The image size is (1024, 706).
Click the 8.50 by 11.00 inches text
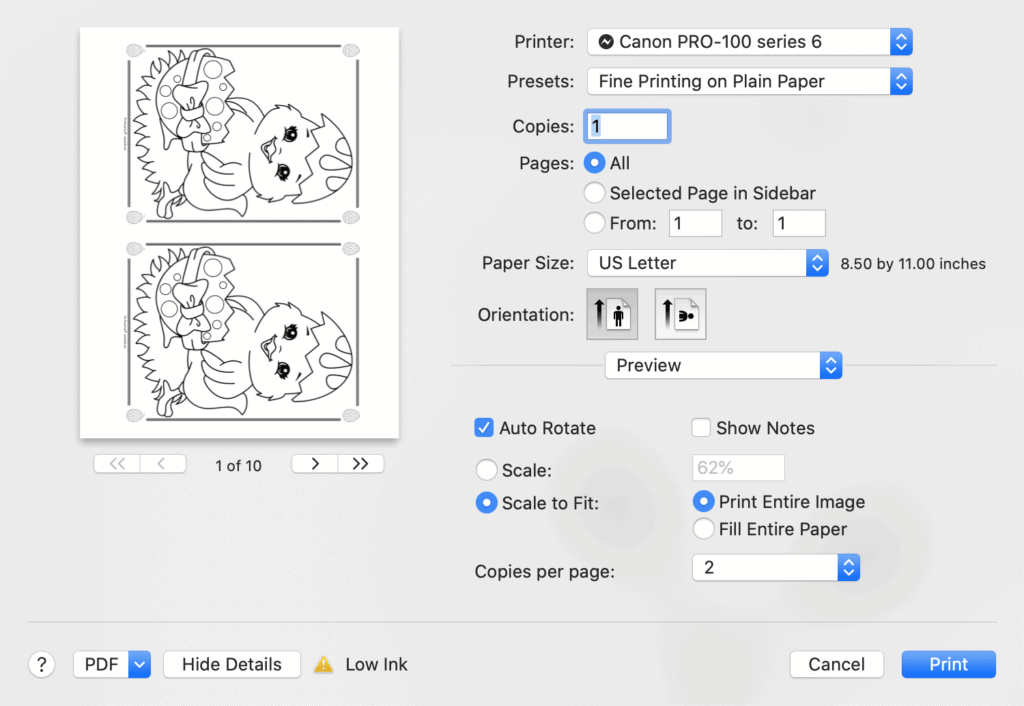coord(913,264)
